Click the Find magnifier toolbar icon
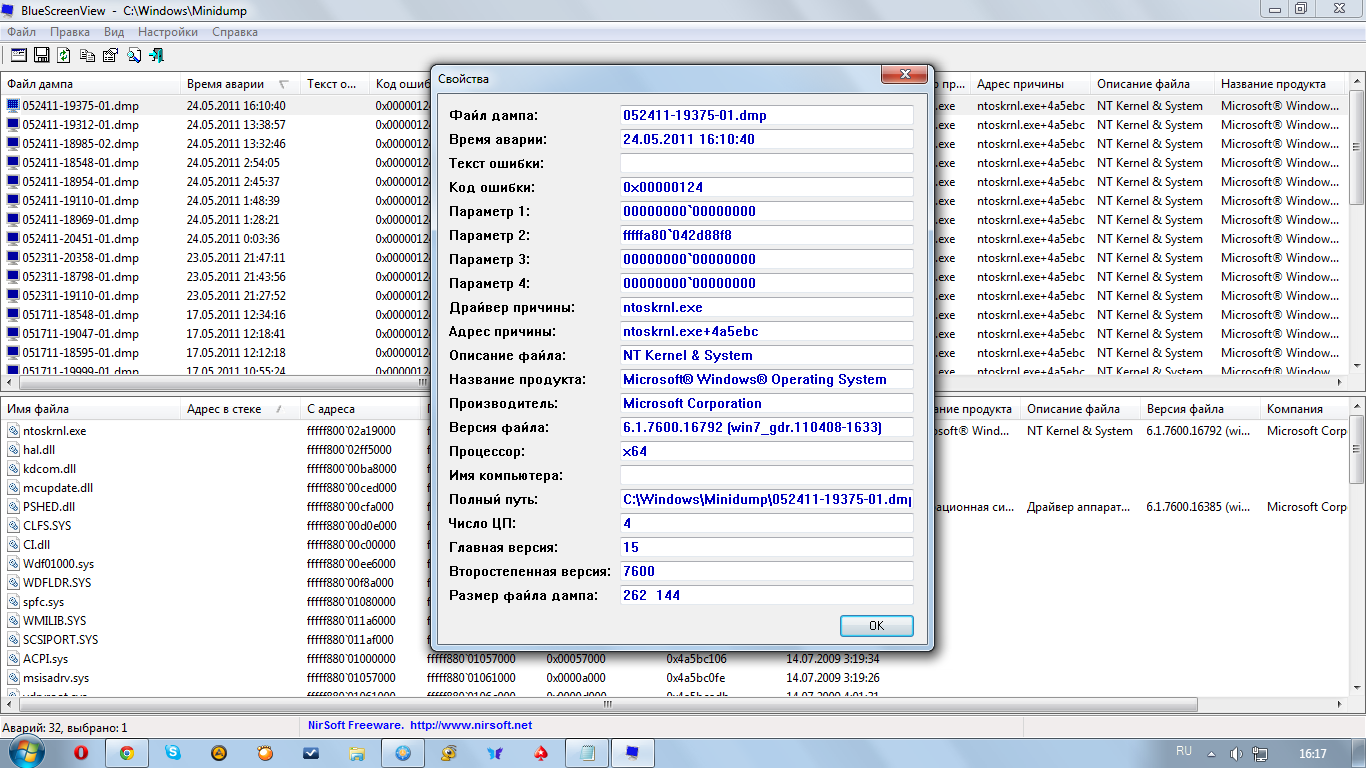Image resolution: width=1366 pixels, height=768 pixels. (x=133, y=55)
